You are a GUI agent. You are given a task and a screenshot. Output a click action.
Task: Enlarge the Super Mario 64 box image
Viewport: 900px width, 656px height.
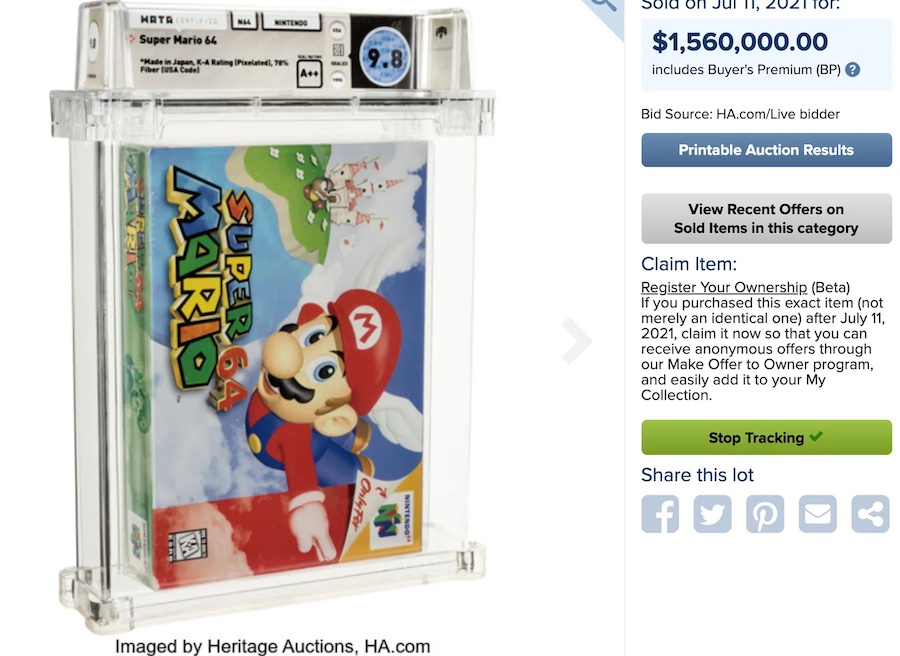click(280, 360)
